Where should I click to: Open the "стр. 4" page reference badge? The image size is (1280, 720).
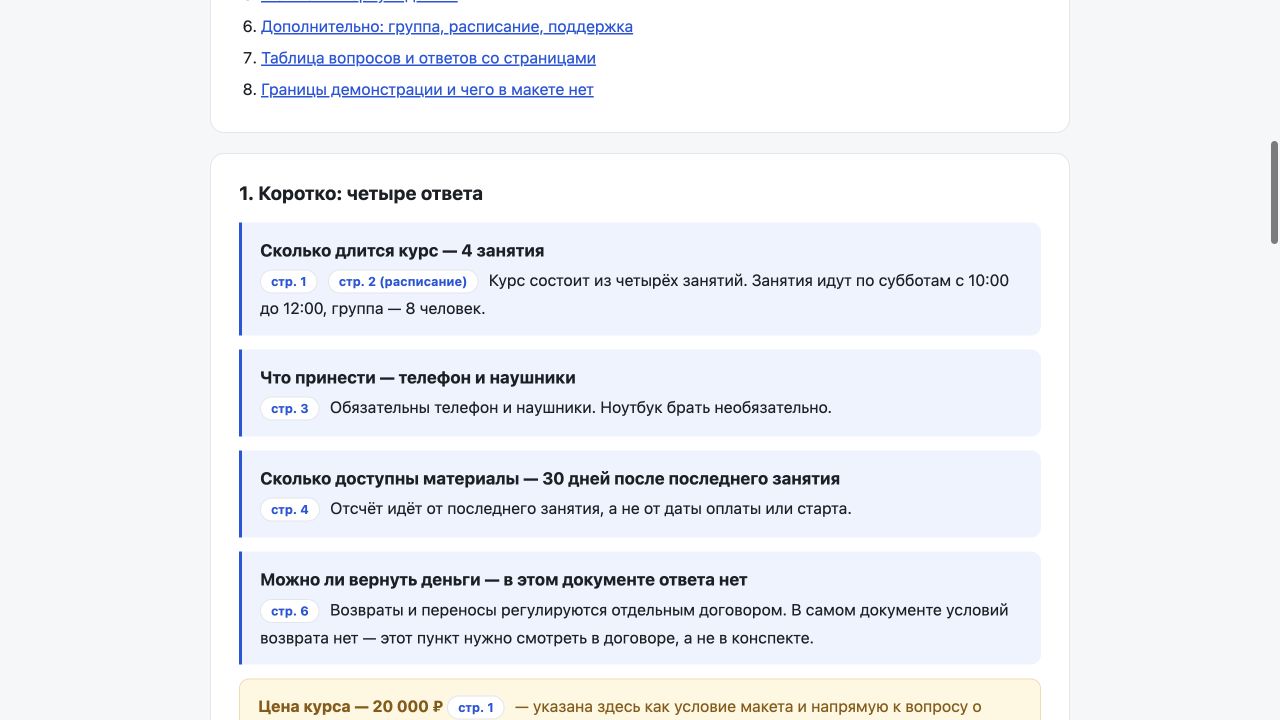coord(290,510)
